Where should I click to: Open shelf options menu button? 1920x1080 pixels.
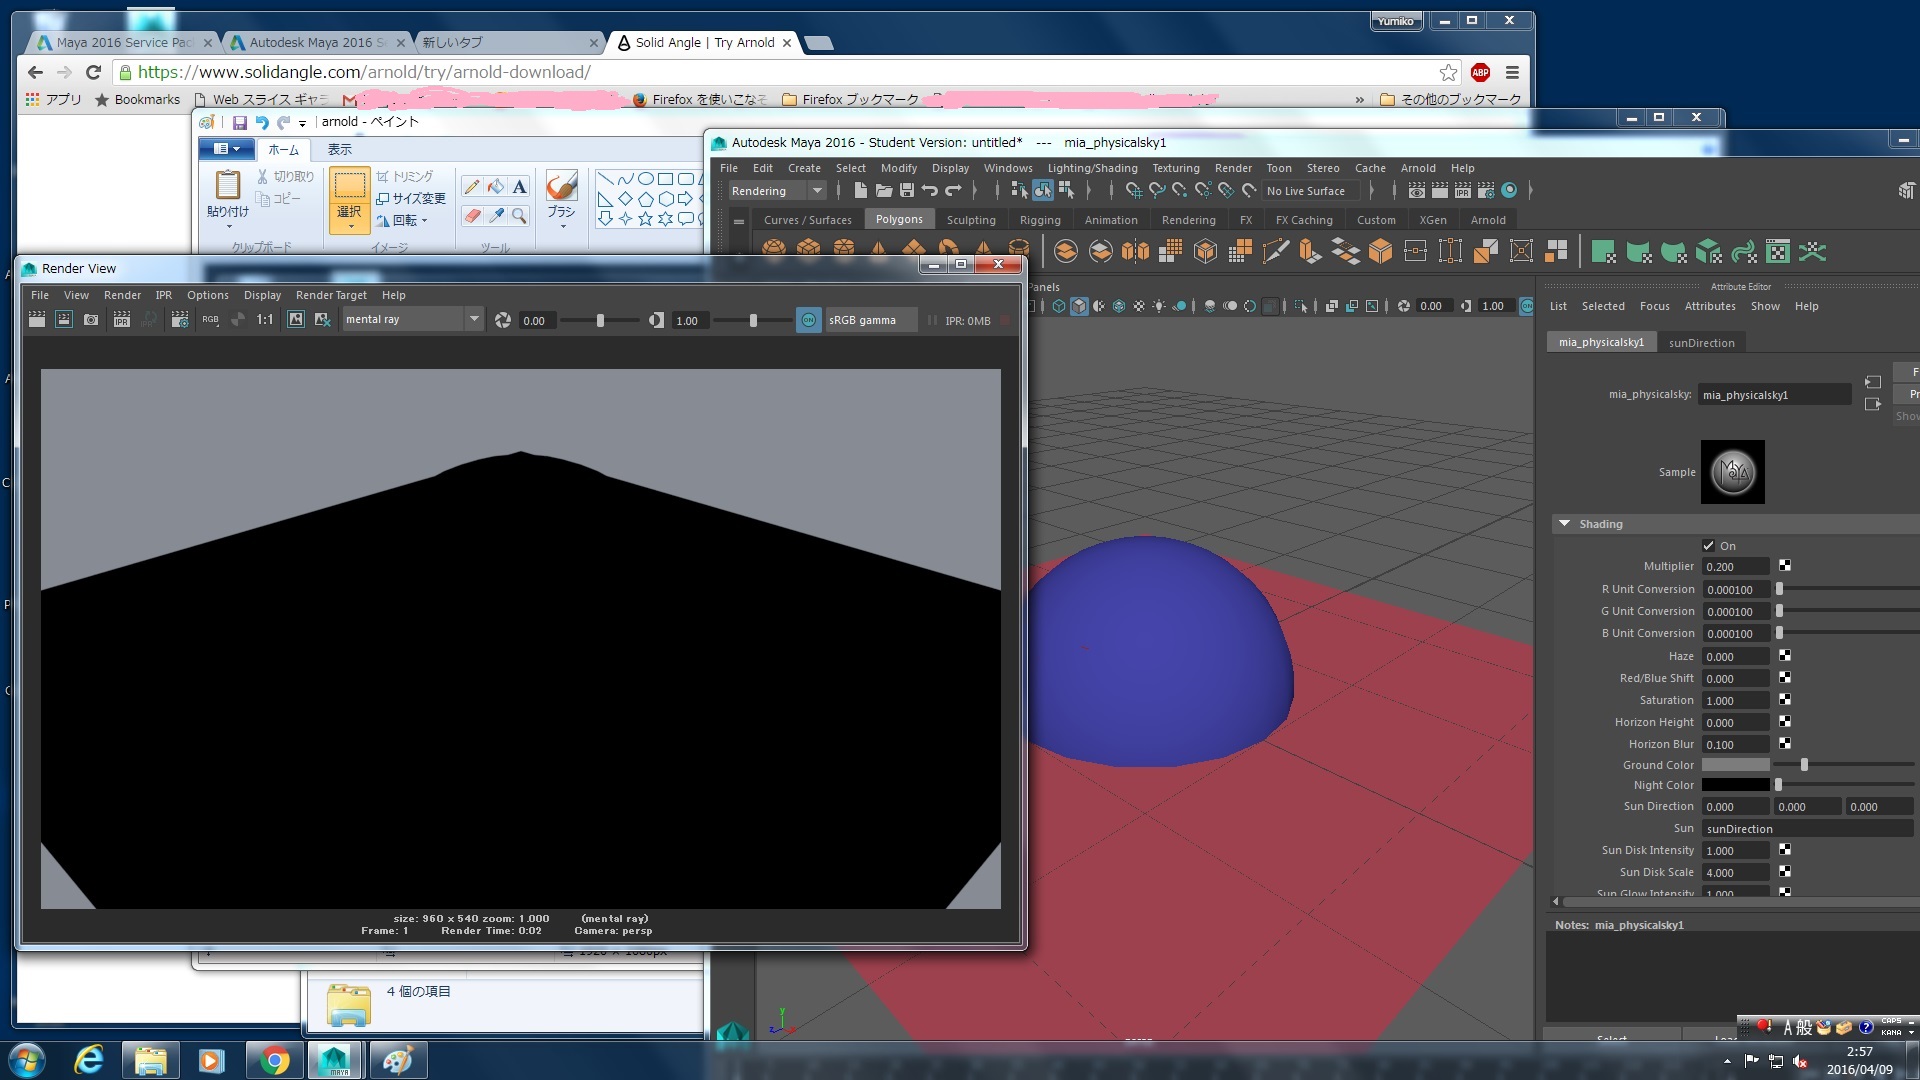point(739,221)
